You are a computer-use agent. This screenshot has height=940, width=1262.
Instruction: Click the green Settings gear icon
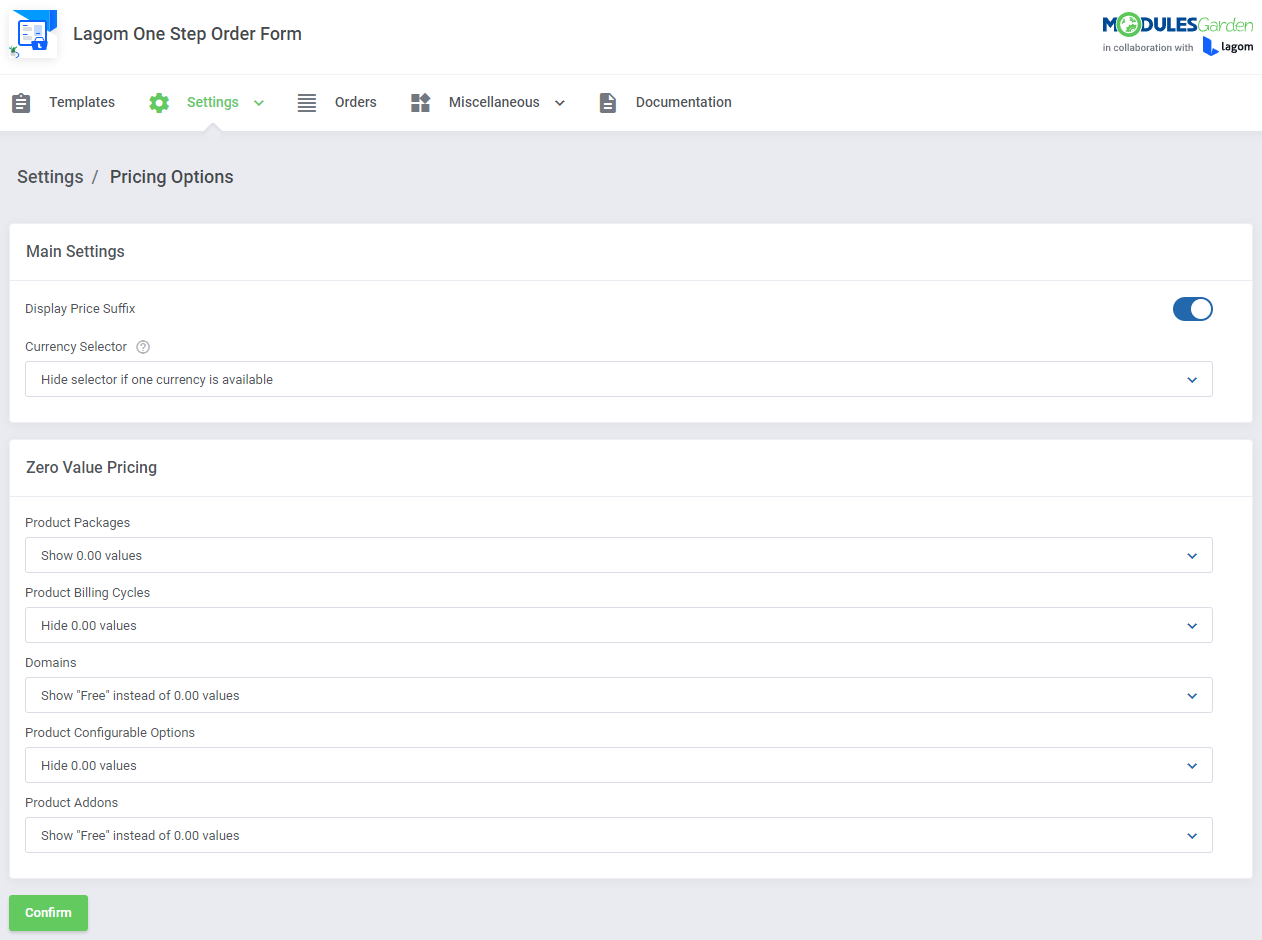pyautogui.click(x=158, y=101)
